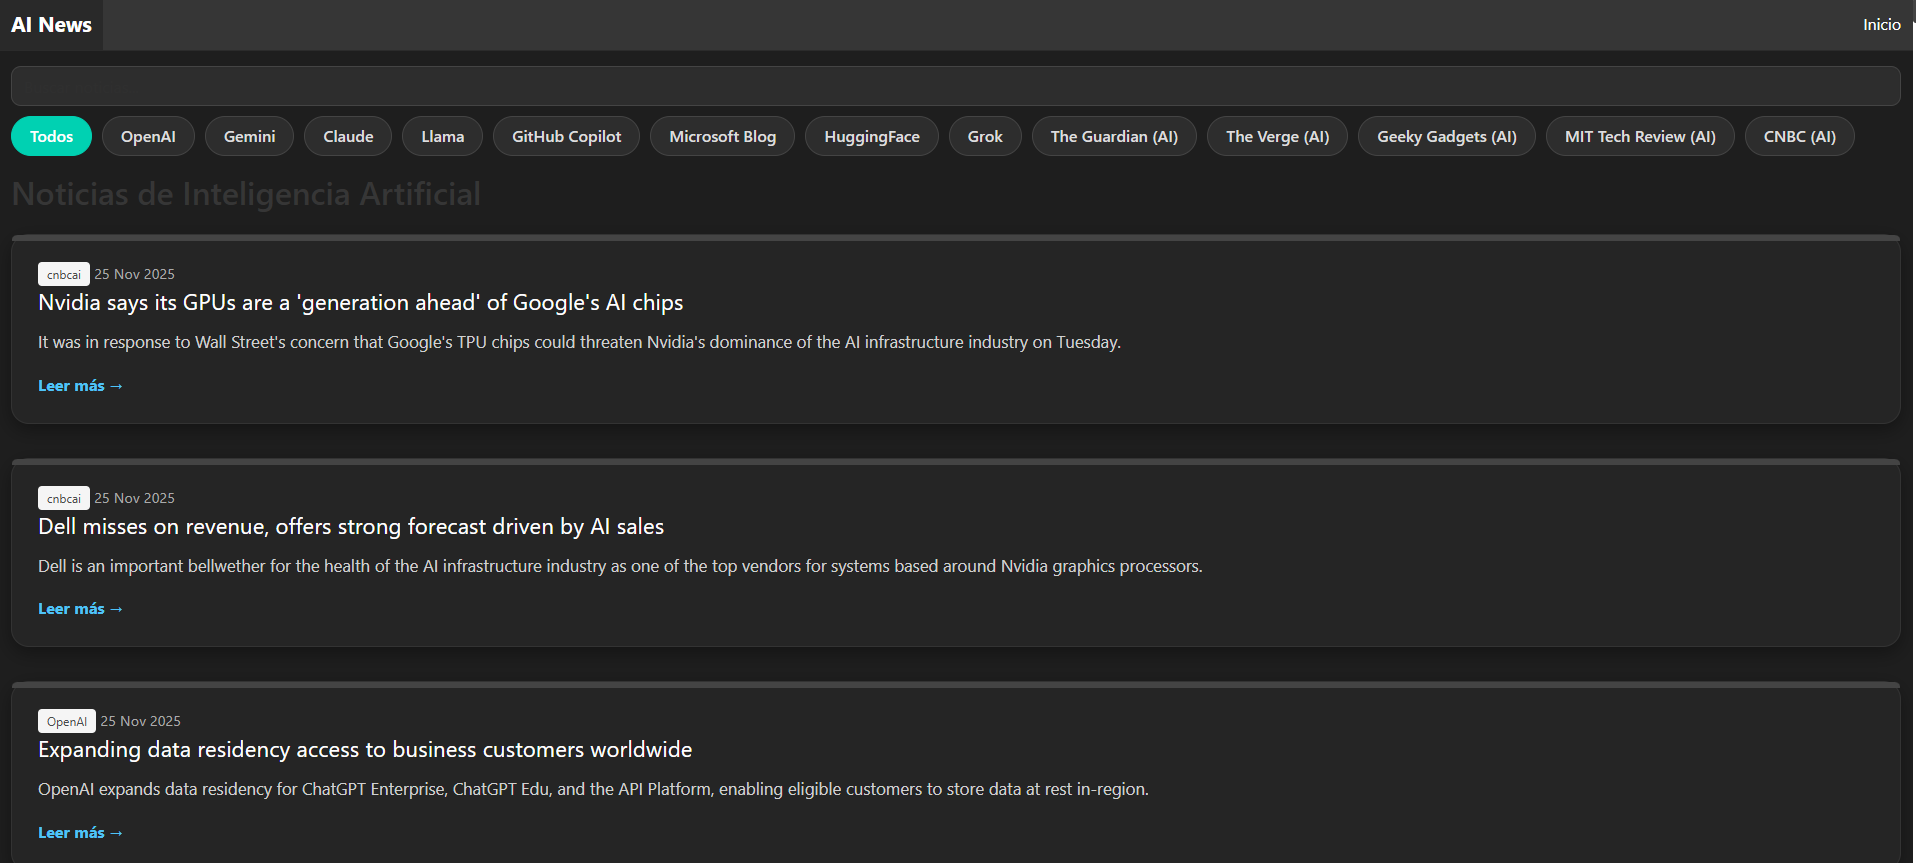Image resolution: width=1916 pixels, height=863 pixels.
Task: Filter news by HuggingFace
Action: coord(871,137)
